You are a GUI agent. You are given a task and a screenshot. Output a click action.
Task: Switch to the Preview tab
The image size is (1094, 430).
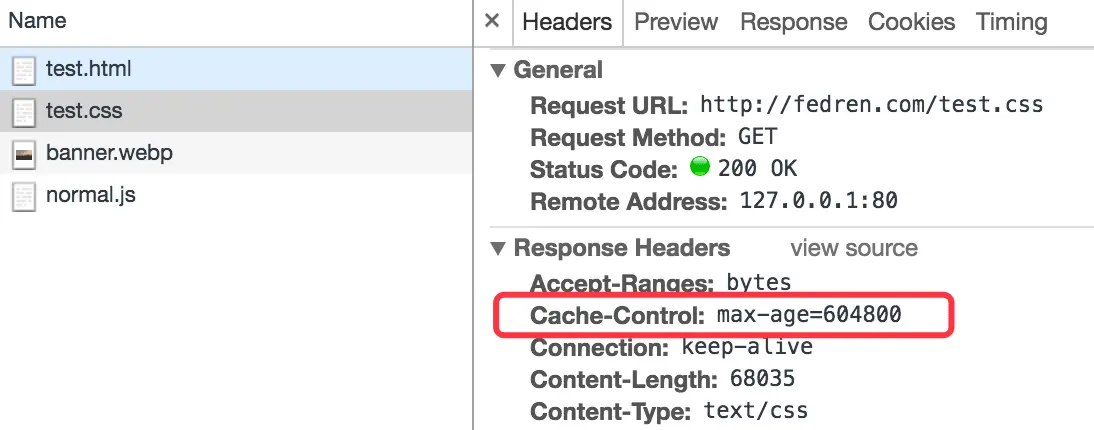click(x=676, y=22)
